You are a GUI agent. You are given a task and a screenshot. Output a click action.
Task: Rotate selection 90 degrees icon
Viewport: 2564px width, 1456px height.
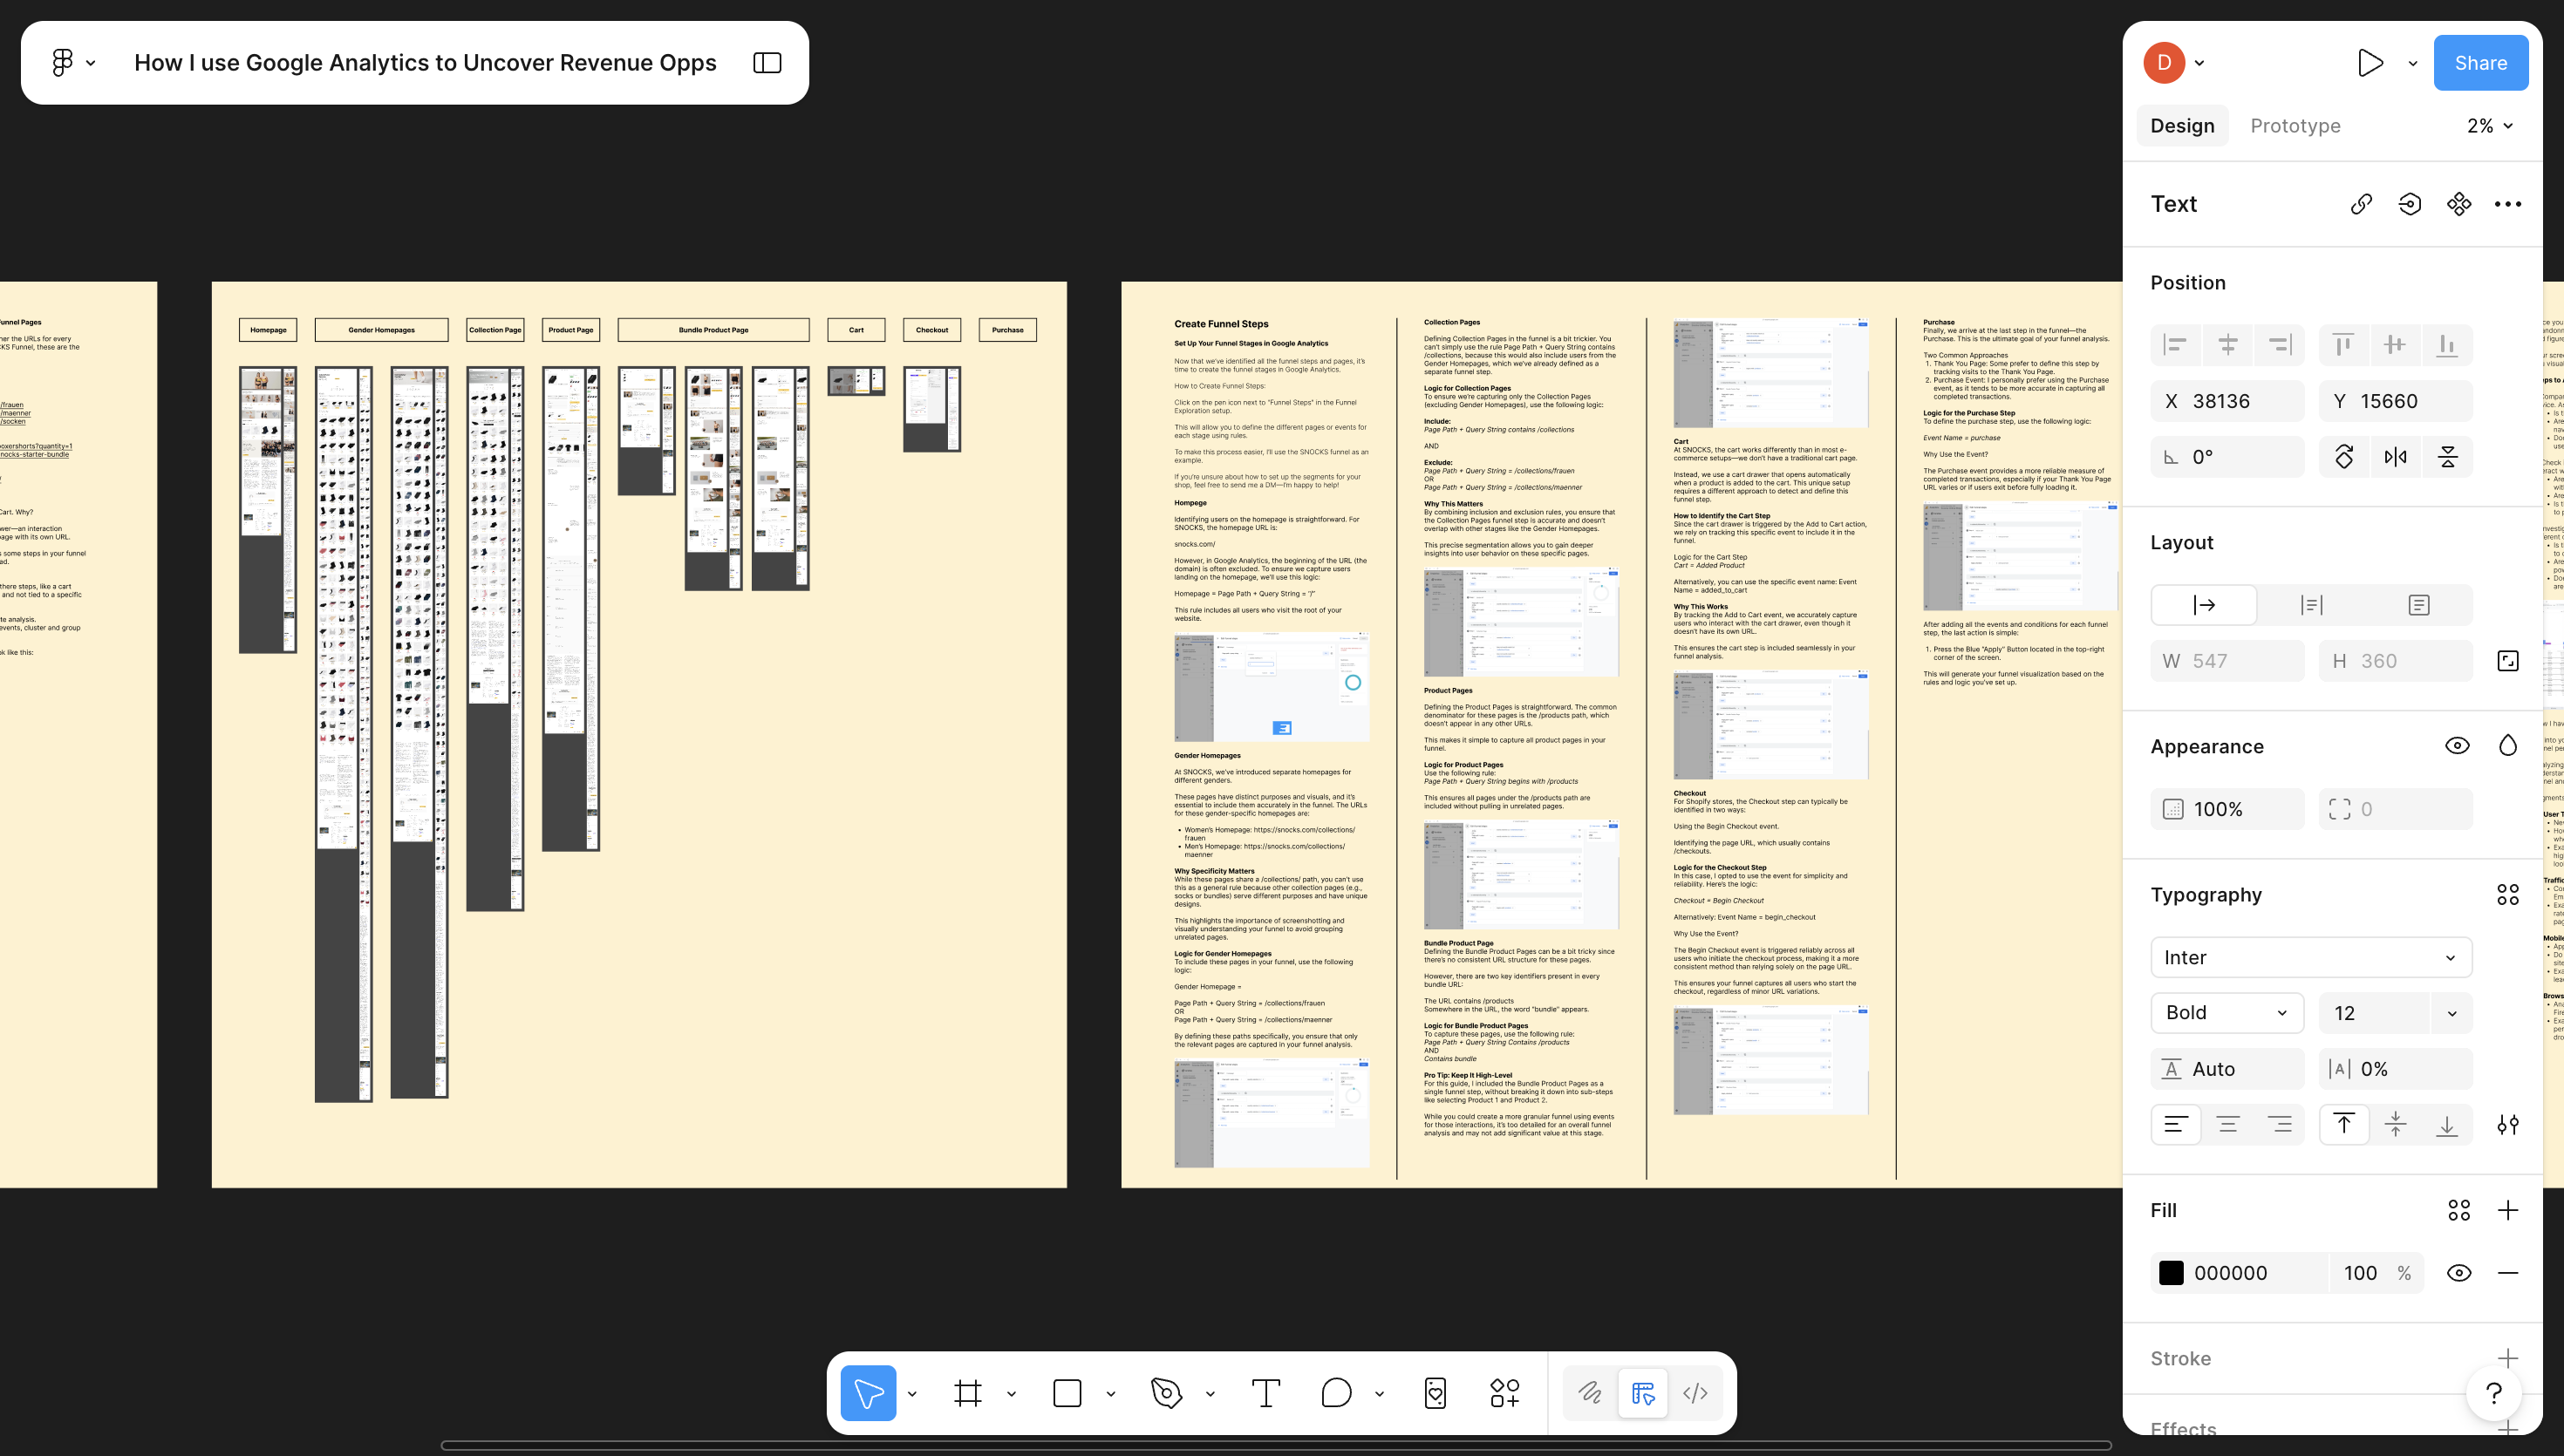[2344, 457]
